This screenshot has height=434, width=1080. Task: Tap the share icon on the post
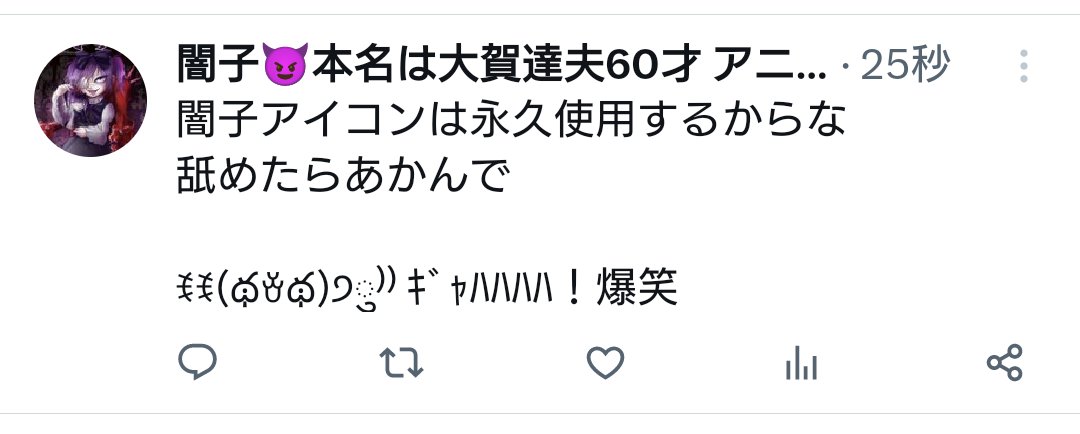(1005, 362)
